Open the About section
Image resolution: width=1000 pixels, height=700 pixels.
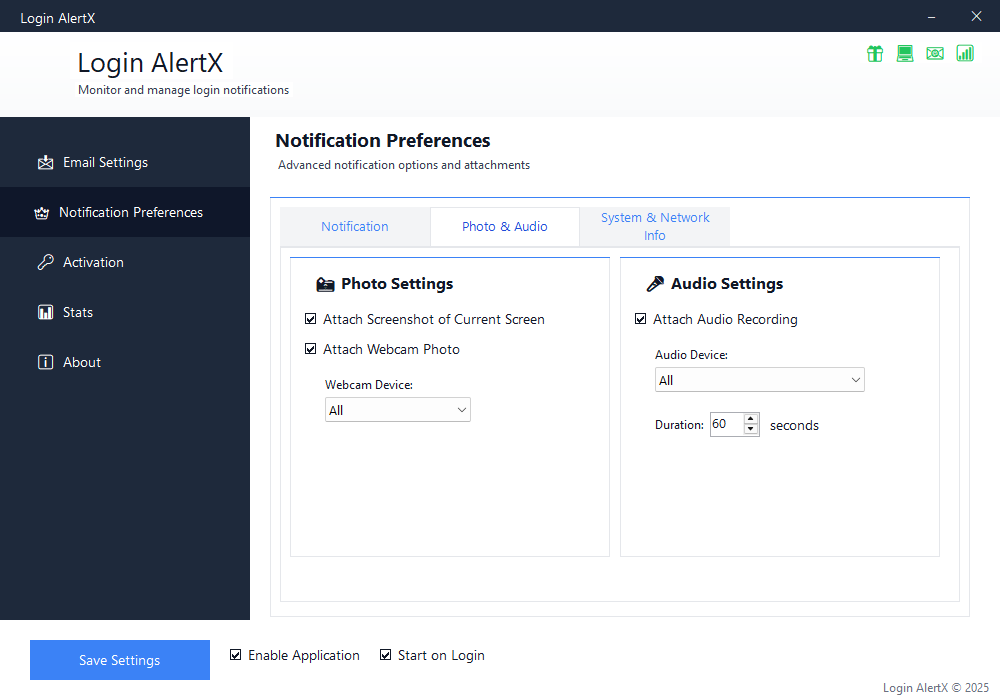[x=125, y=362]
